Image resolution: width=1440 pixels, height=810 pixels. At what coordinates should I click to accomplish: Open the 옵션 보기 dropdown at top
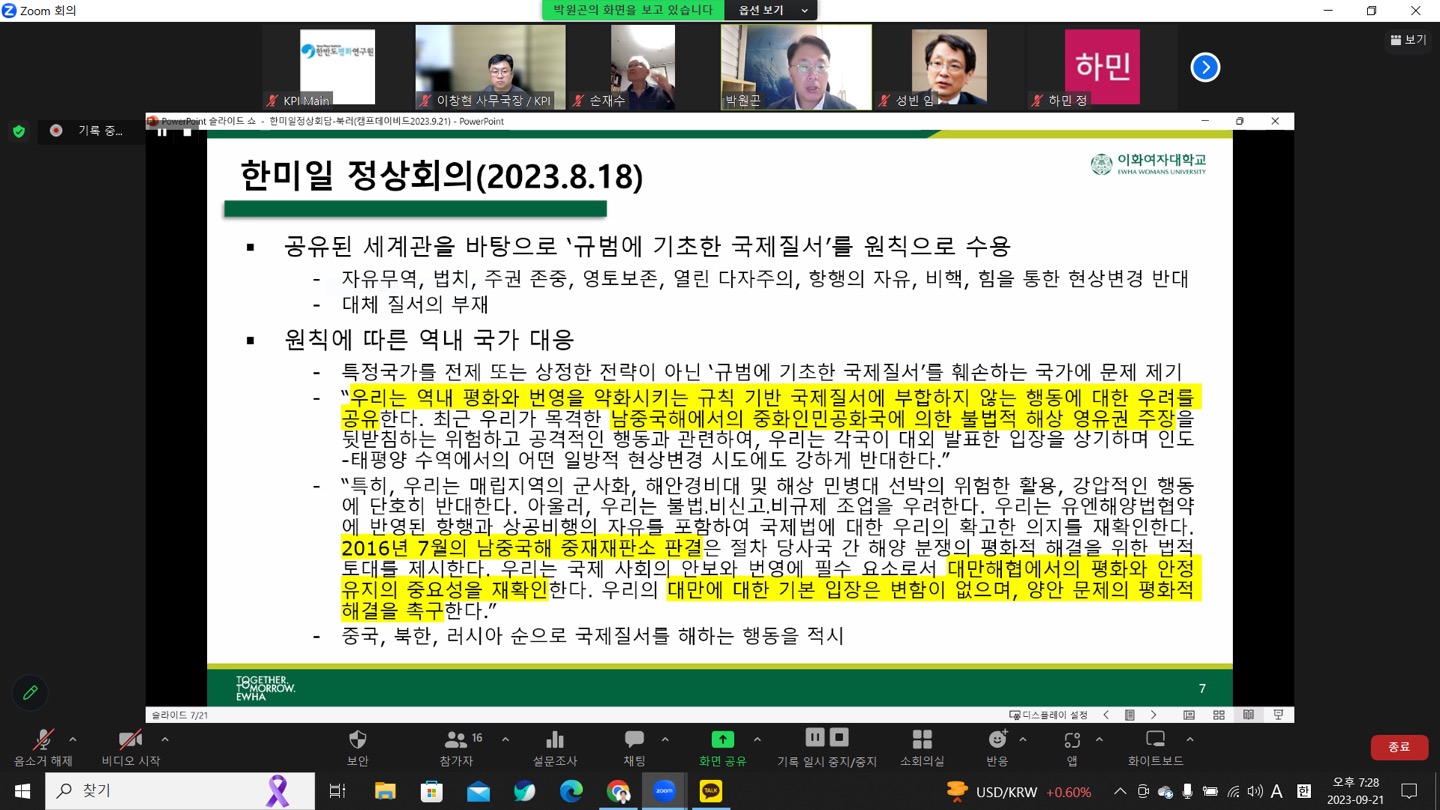pos(772,10)
